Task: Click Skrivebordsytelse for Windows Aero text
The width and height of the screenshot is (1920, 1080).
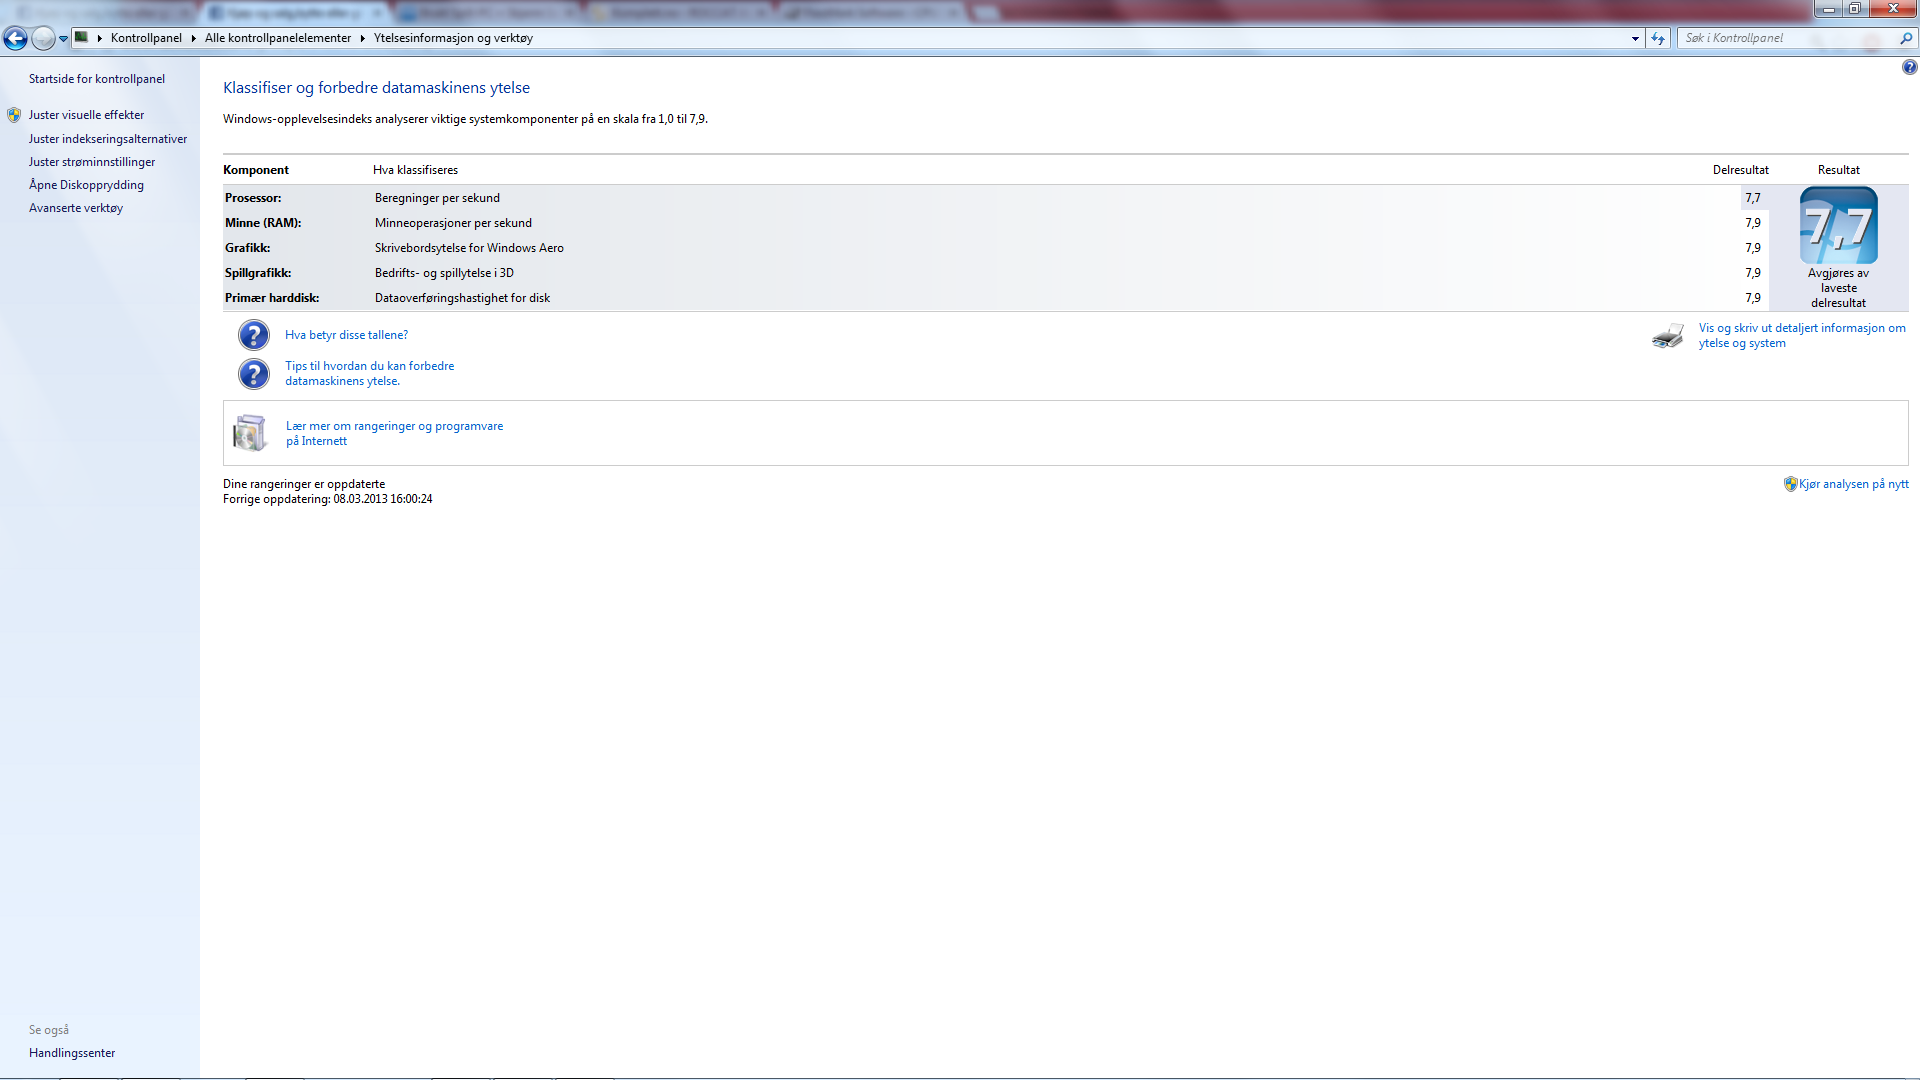Action: [x=469, y=248]
